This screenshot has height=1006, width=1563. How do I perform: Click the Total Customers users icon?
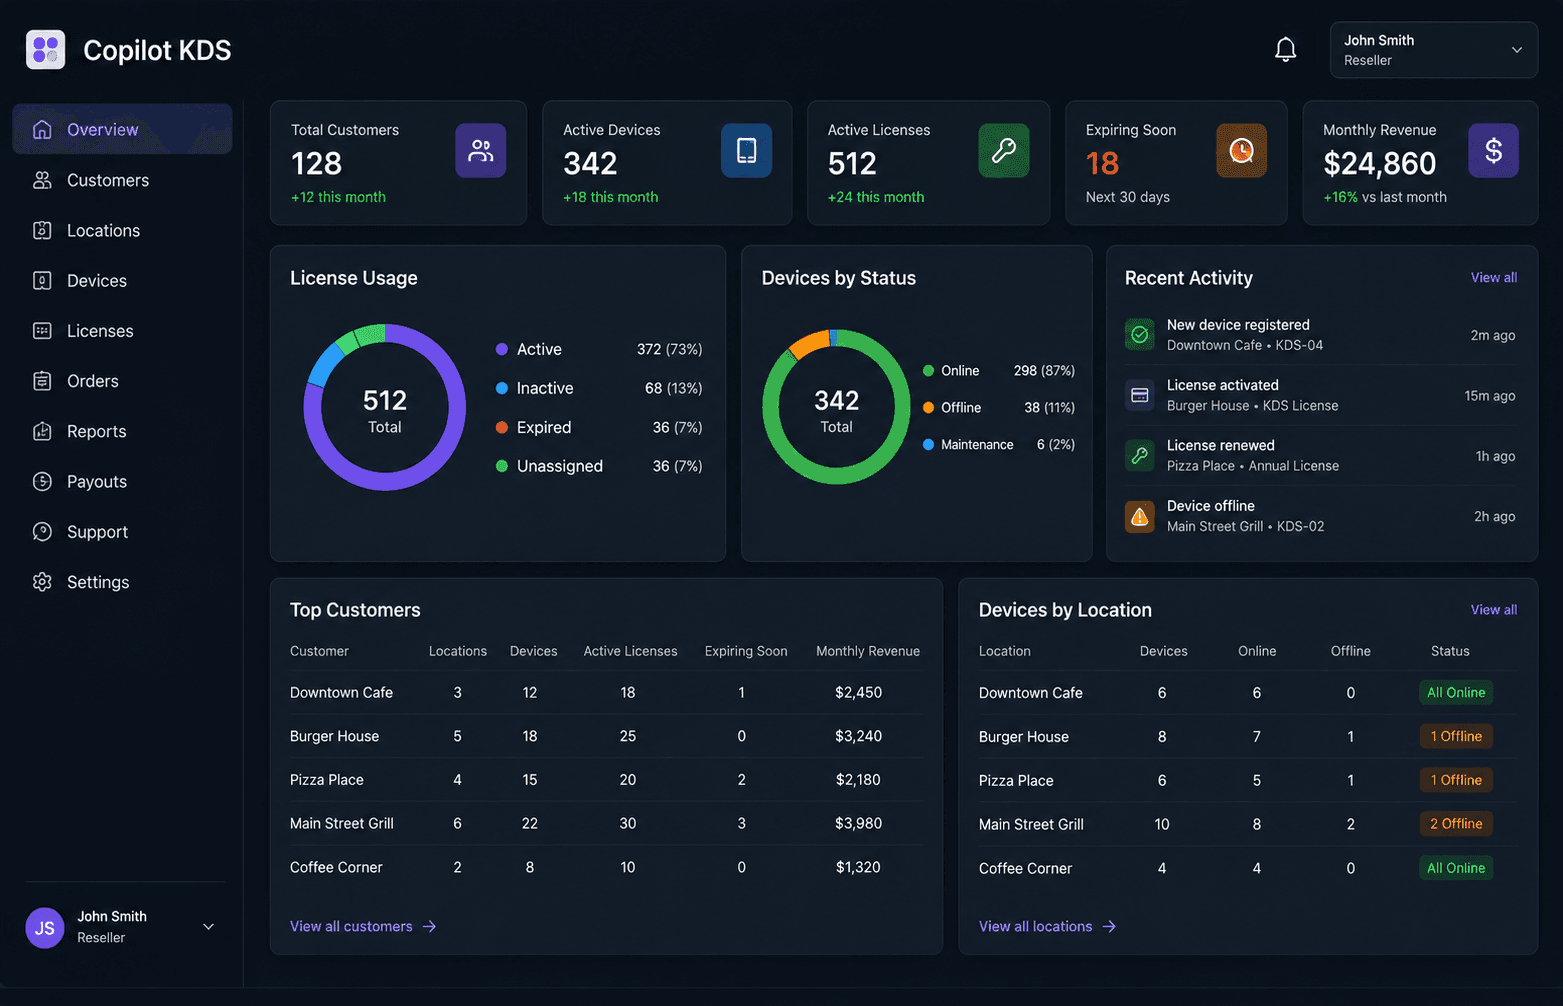point(481,150)
